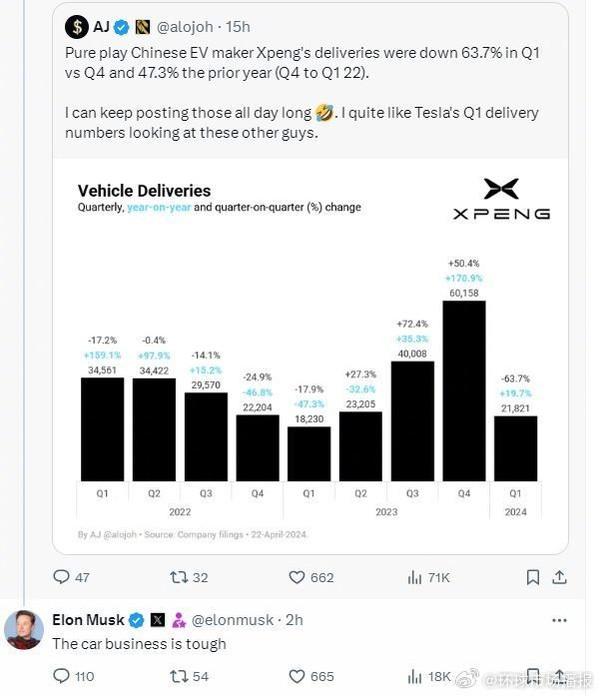Click the Elon Musk display name
Screen dimensions: 600x696
88,620
